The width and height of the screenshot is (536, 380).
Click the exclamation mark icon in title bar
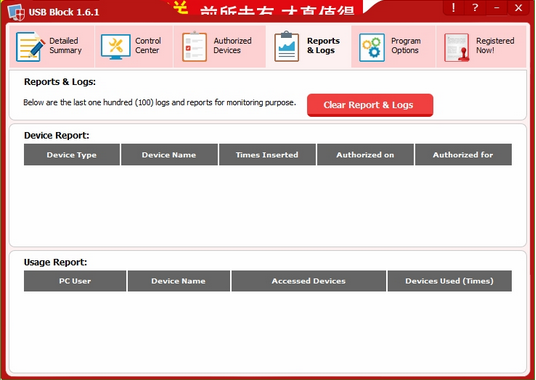453,8
